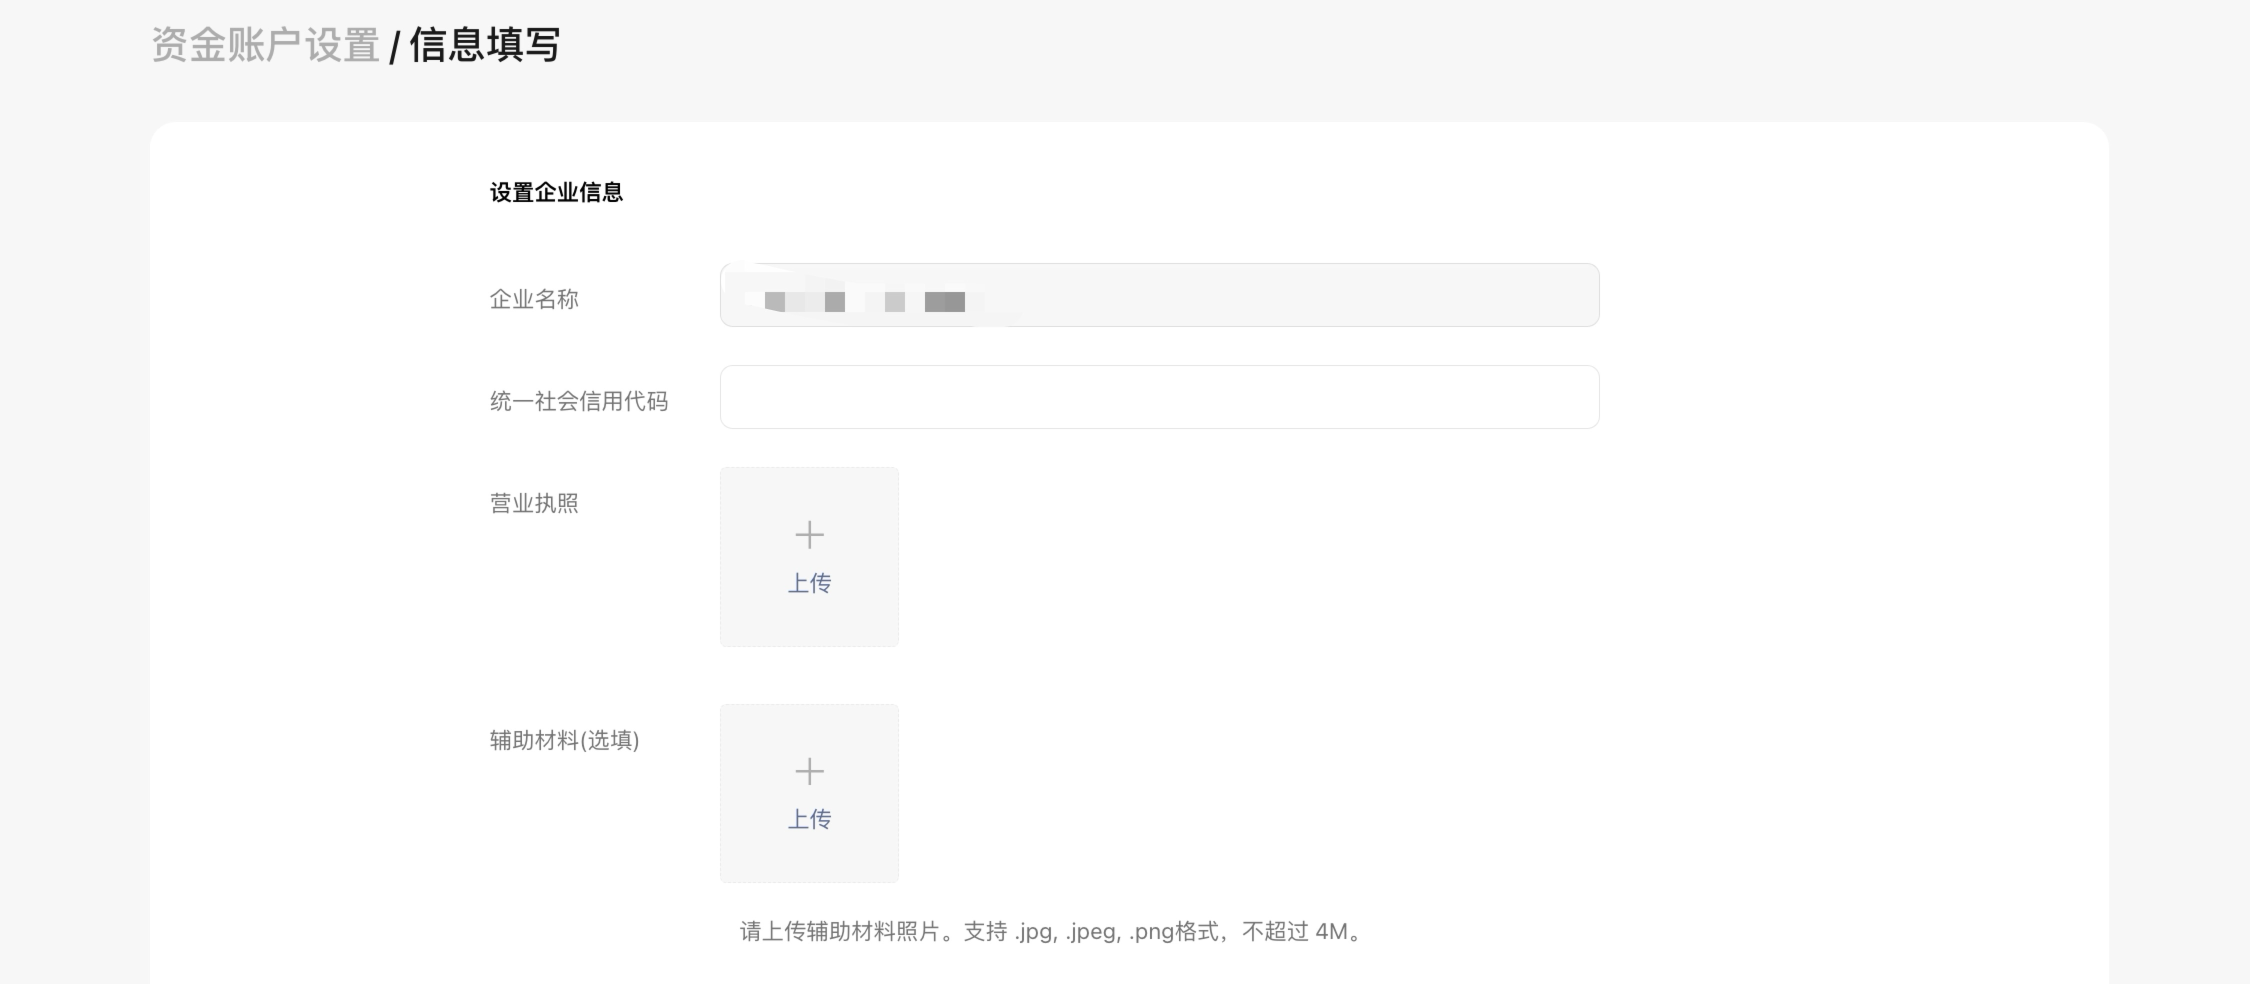The image size is (2250, 984).
Task: Click the 营业执照 label
Action: pos(534,503)
